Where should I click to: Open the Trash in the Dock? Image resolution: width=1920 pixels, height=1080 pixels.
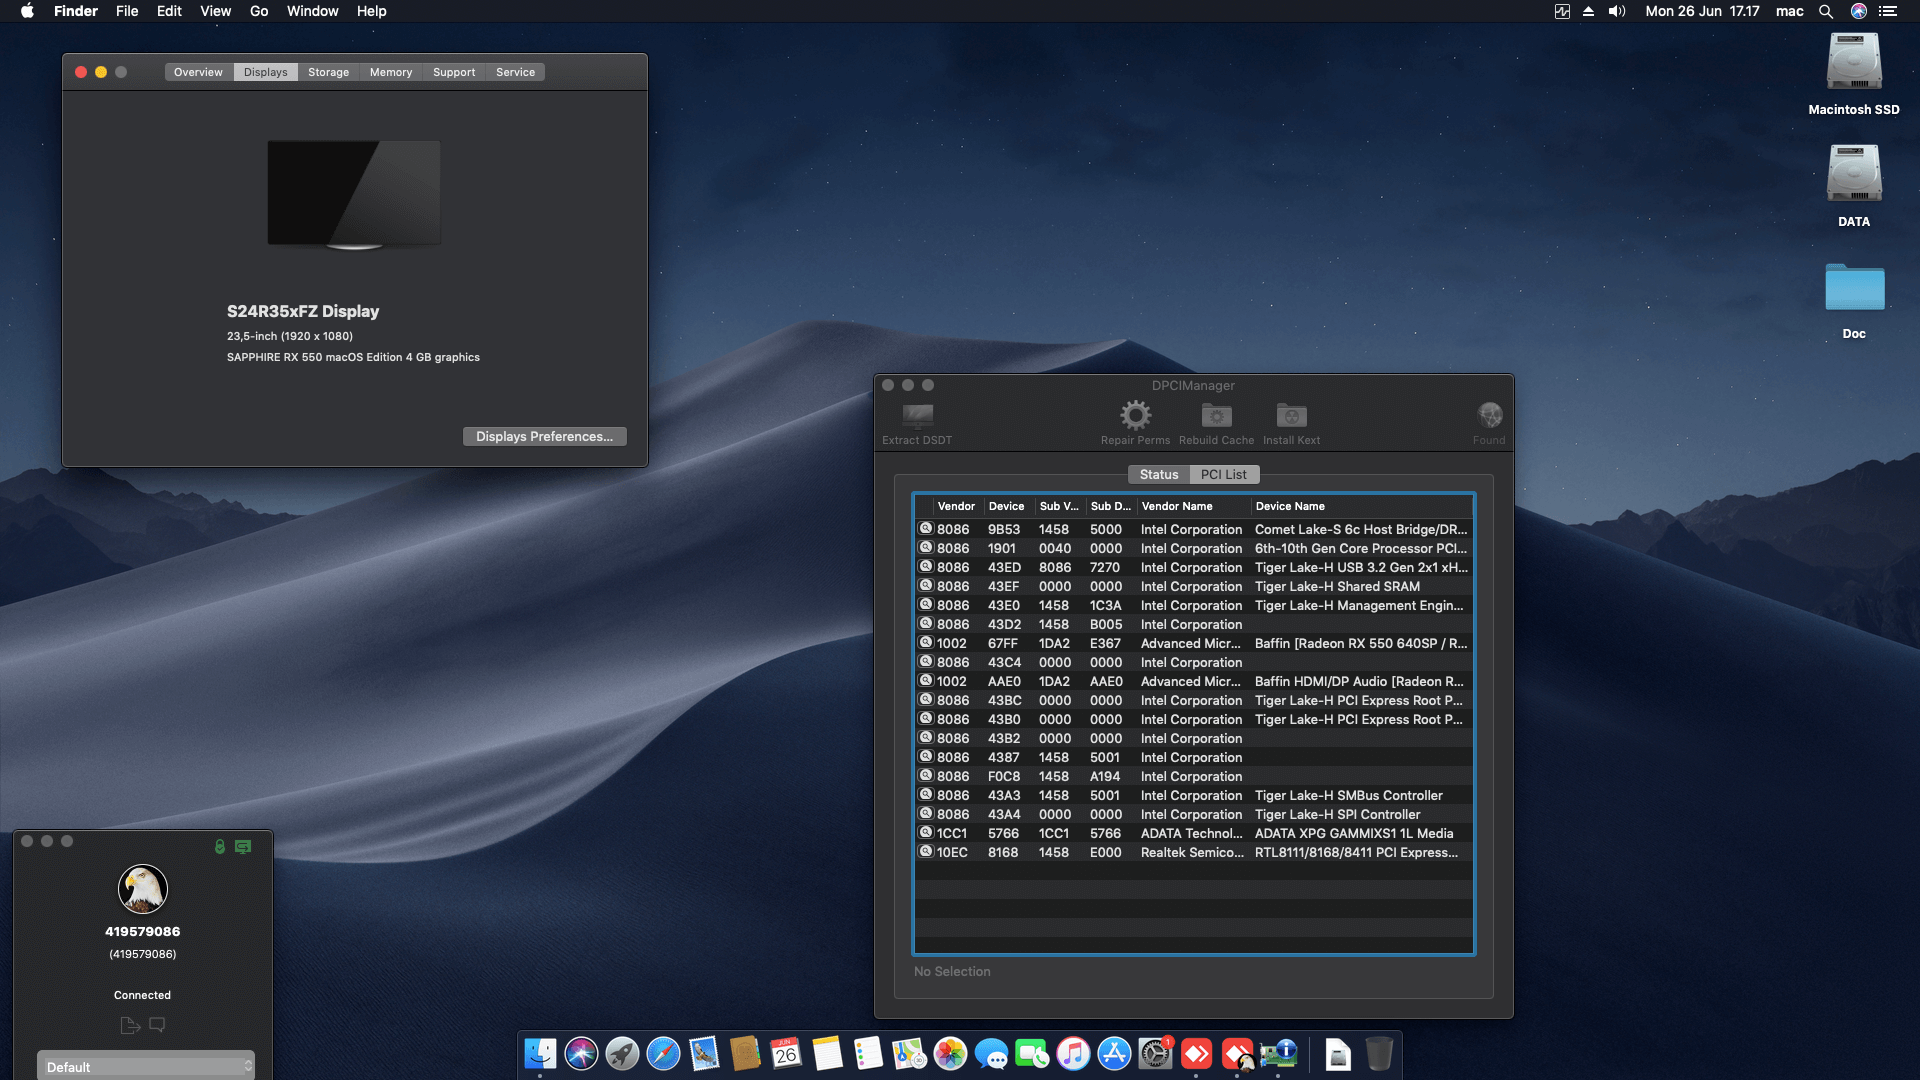(x=1379, y=1054)
